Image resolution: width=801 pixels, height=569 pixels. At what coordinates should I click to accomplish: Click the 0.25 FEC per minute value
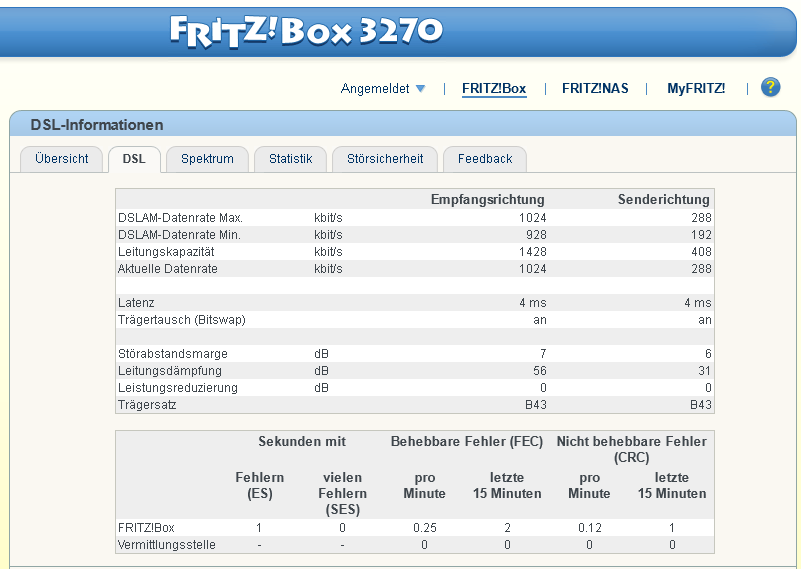[x=425, y=528]
